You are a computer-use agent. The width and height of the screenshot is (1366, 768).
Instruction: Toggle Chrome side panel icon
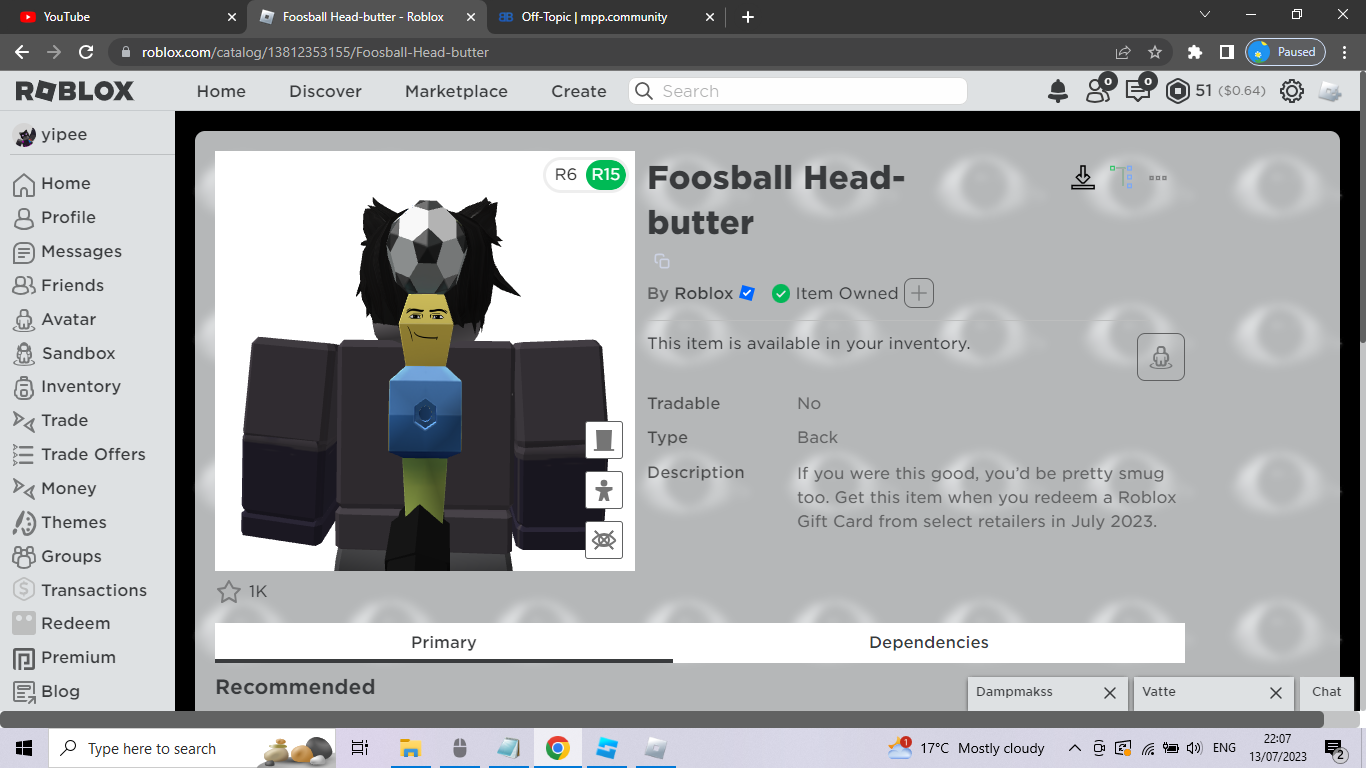1227,52
